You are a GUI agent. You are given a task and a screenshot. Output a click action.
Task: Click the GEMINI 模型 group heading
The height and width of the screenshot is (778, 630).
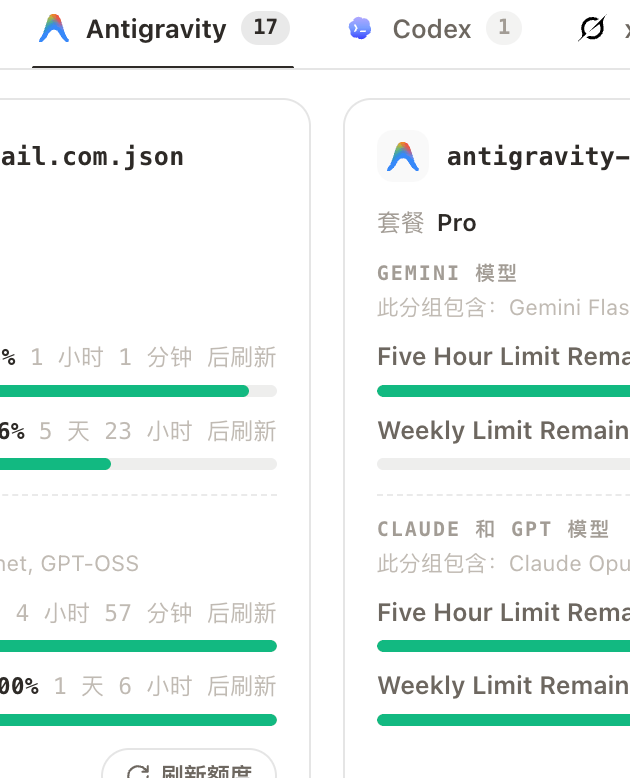(447, 273)
